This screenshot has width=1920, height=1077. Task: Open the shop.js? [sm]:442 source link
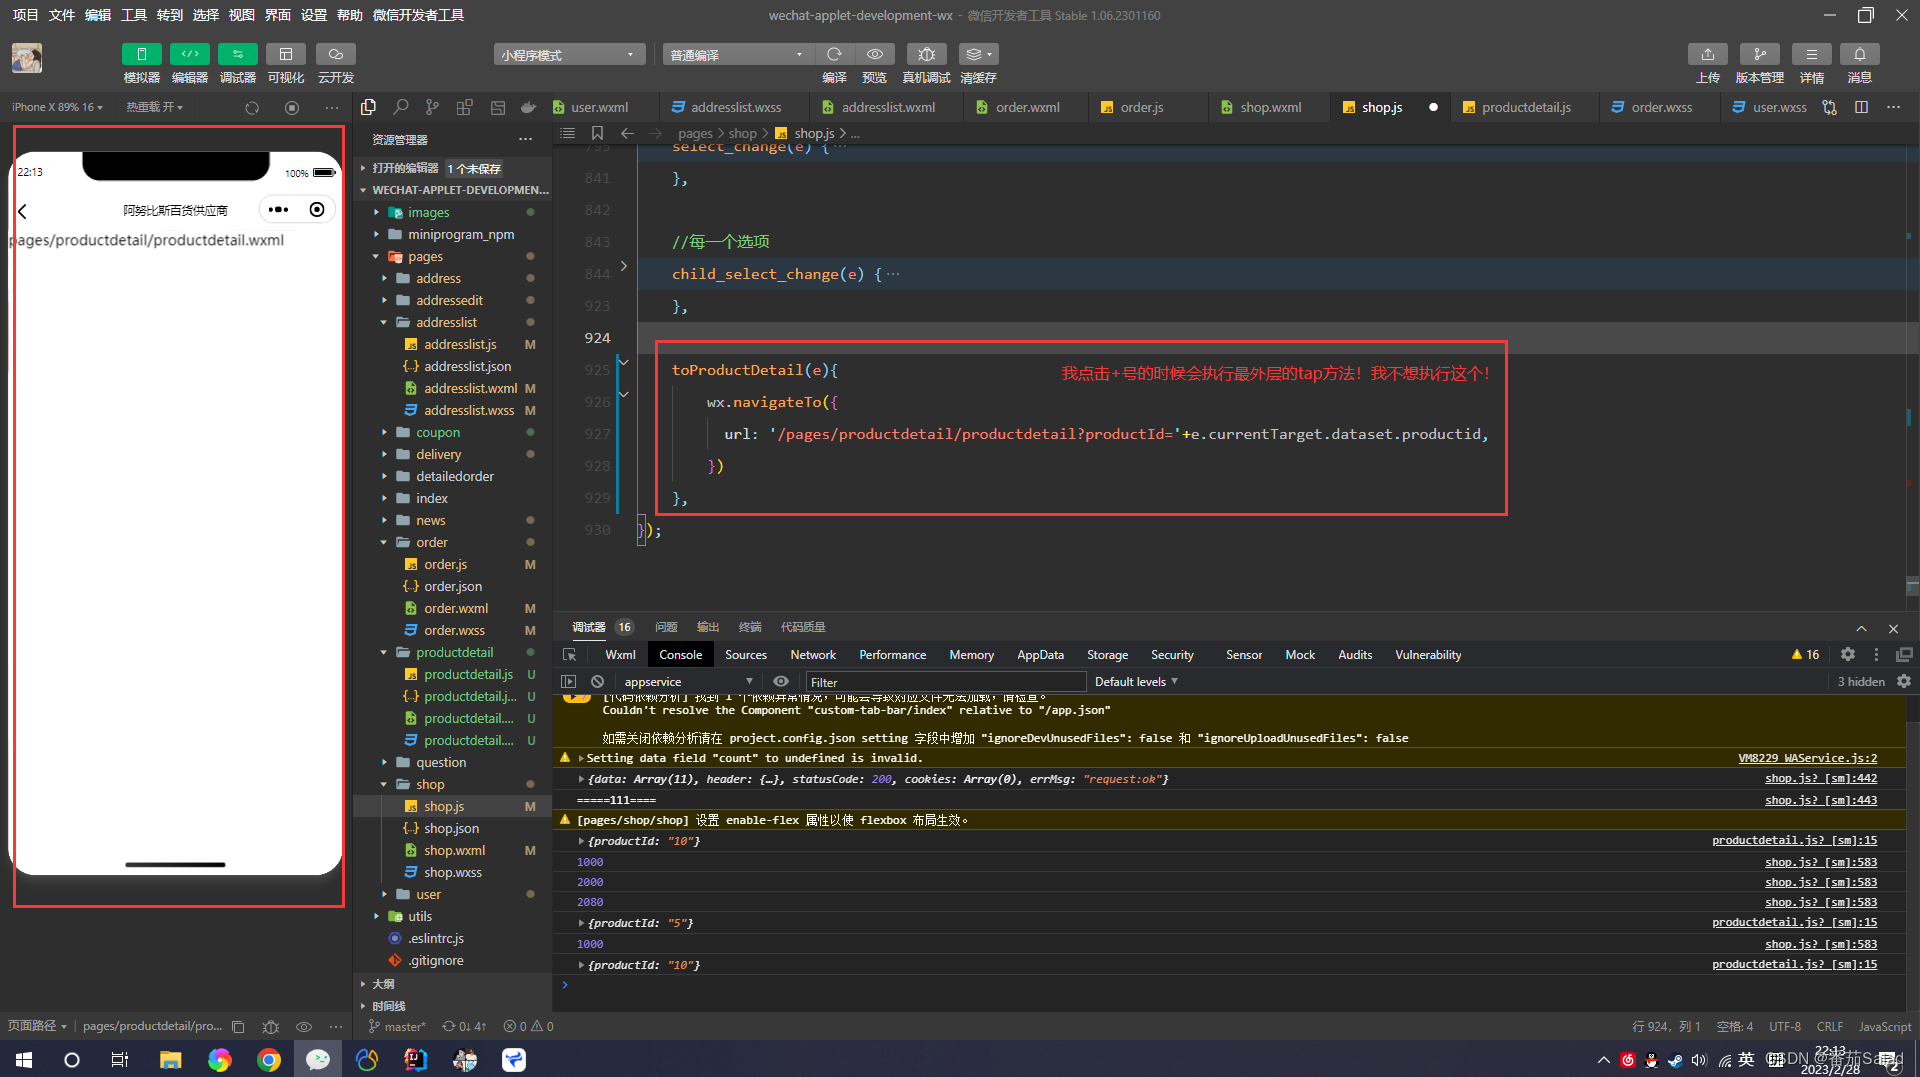pyautogui.click(x=1821, y=778)
